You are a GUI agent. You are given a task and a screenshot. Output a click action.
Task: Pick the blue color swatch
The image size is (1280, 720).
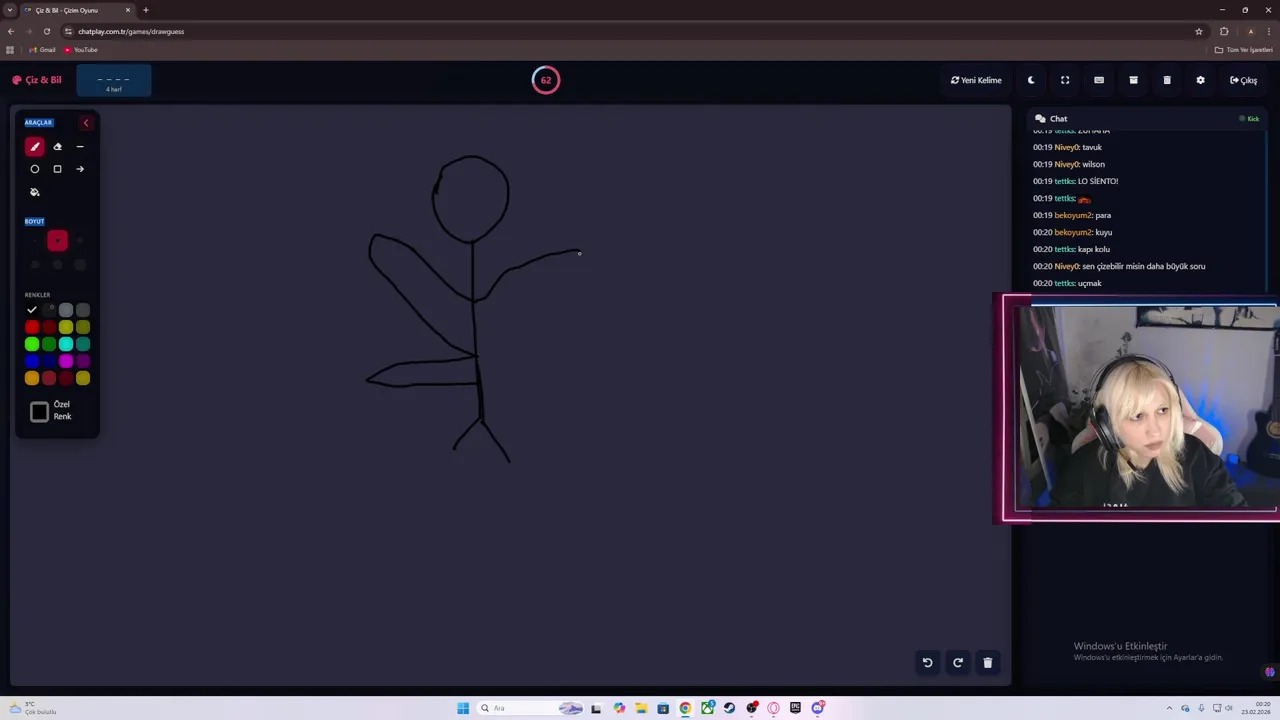point(32,361)
